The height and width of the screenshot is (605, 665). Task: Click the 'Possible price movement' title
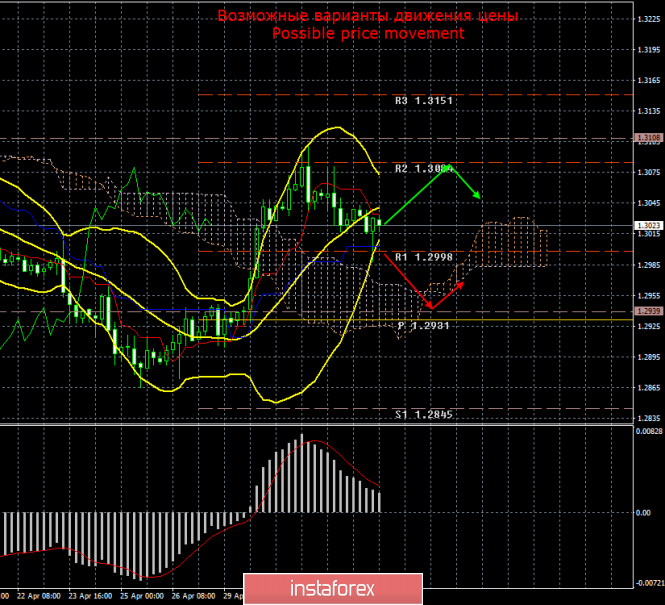(x=368, y=33)
